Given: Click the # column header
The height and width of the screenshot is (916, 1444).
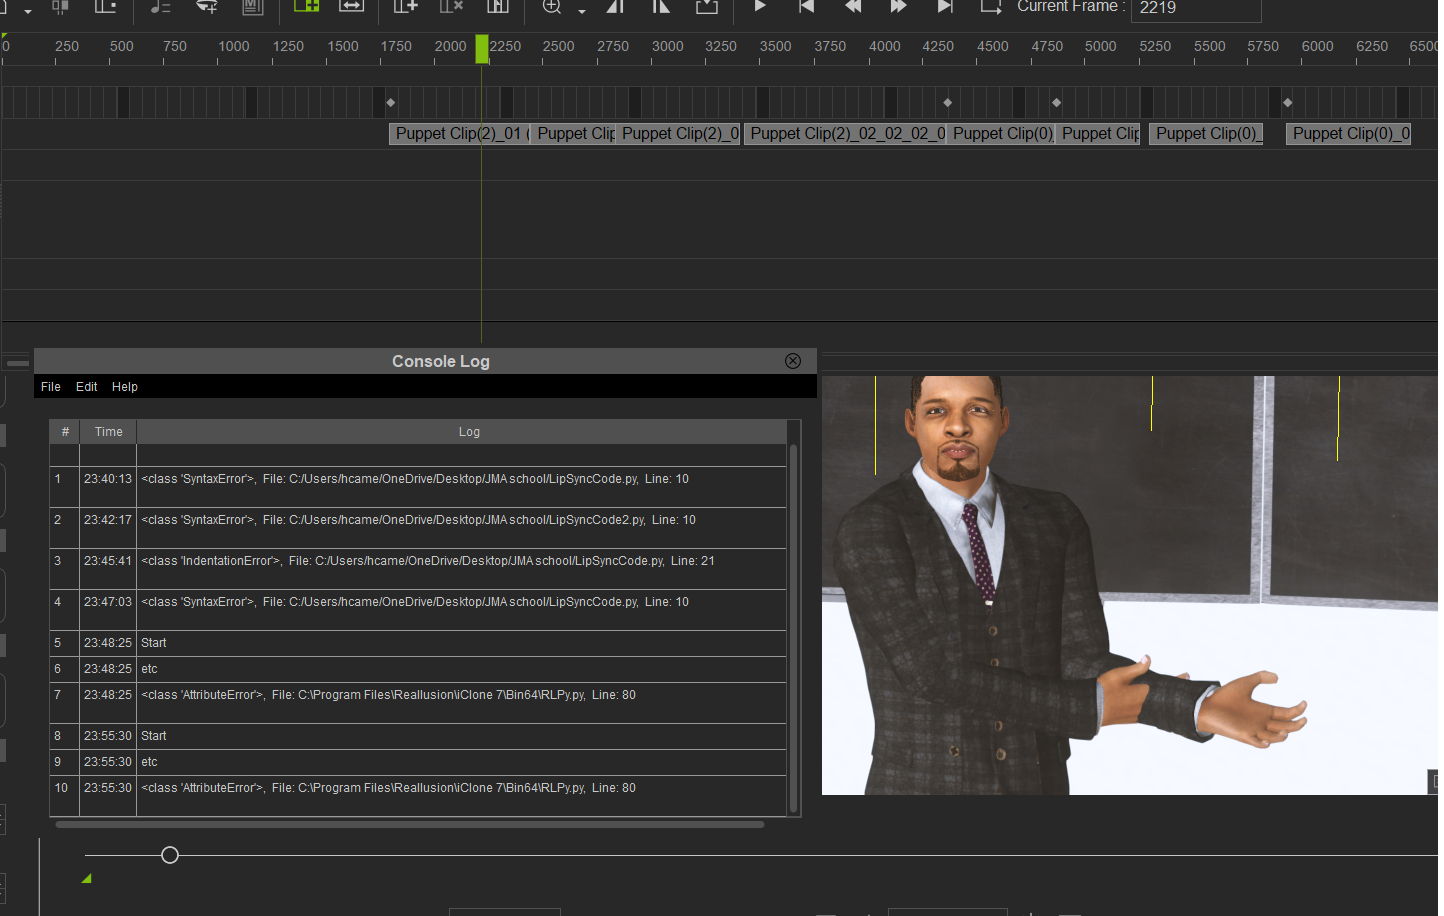Looking at the screenshot, I should tap(65, 432).
